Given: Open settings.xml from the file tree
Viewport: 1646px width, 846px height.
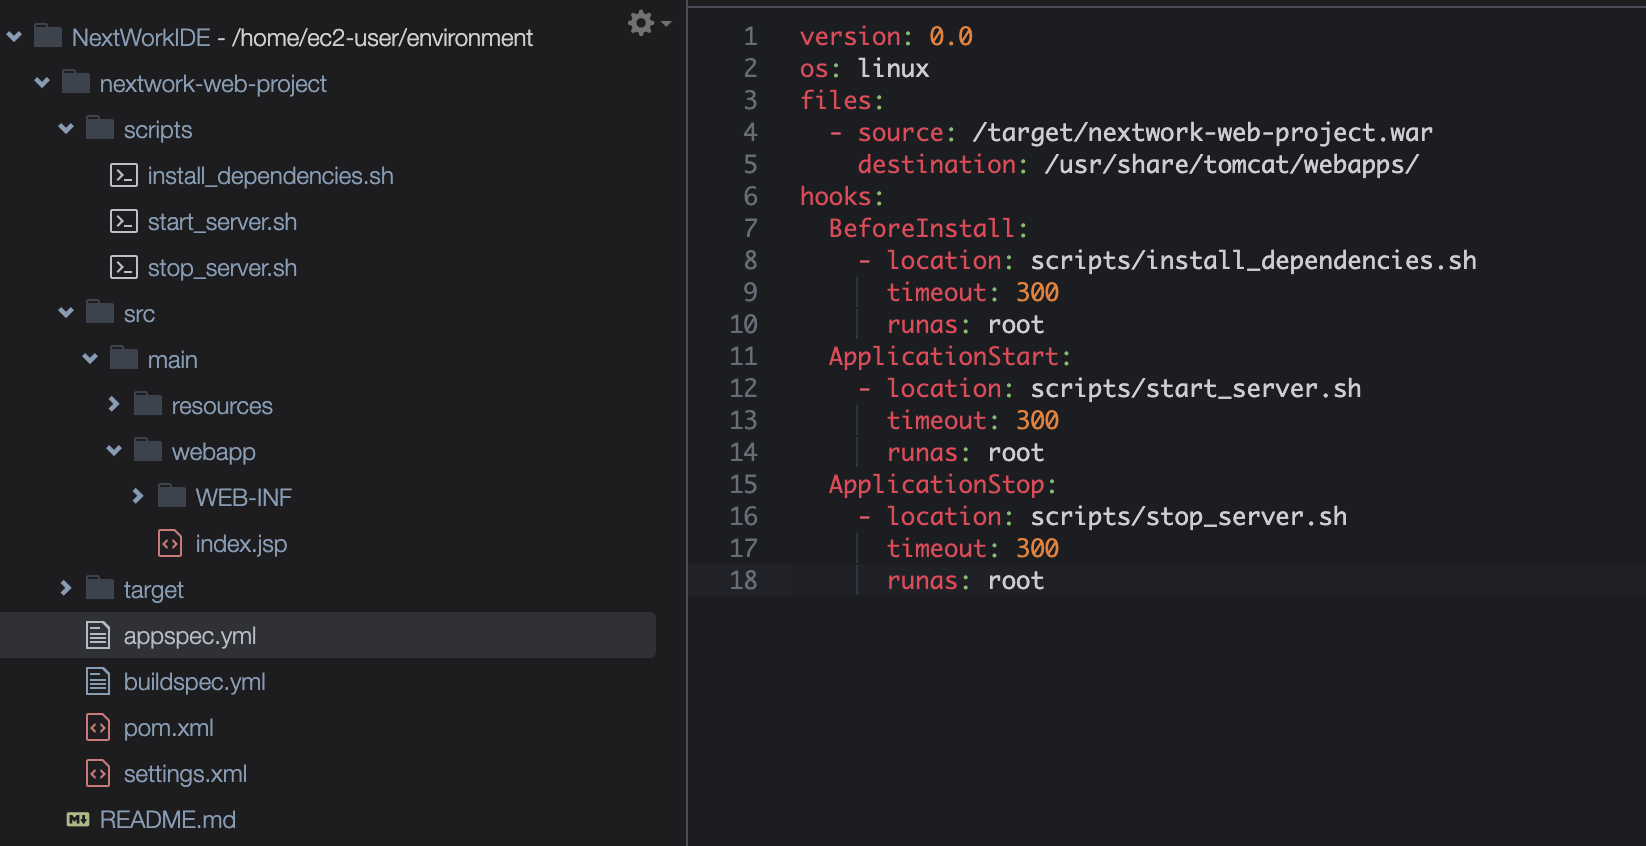Looking at the screenshot, I should [185, 774].
